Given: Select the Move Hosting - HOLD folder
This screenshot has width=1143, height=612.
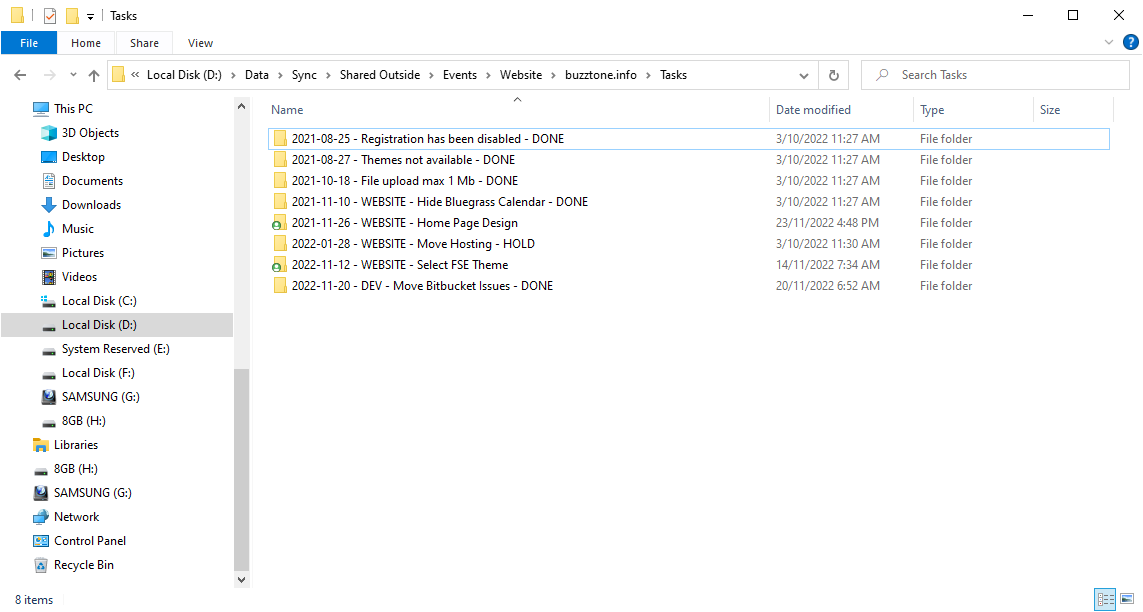Looking at the screenshot, I should [412, 244].
